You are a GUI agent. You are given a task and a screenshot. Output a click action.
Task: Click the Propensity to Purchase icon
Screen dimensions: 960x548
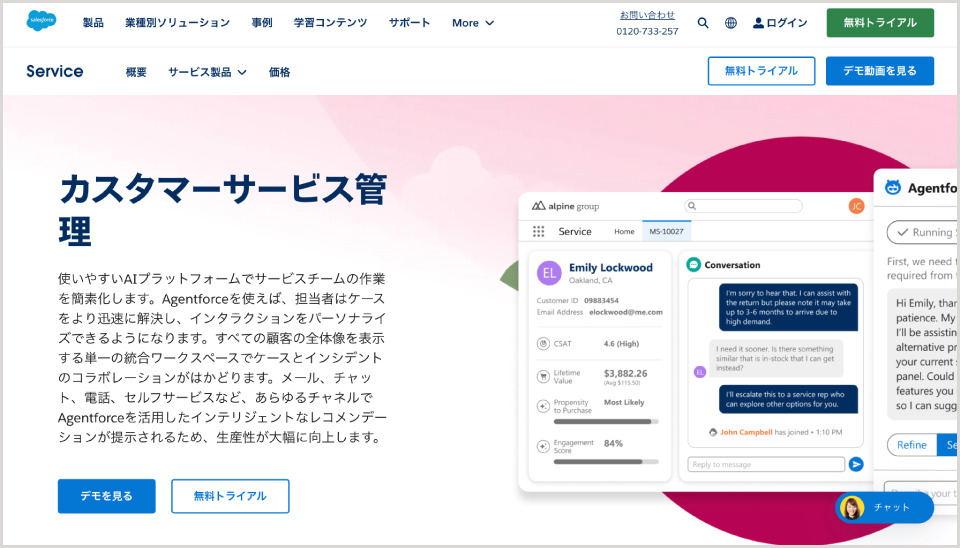543,406
